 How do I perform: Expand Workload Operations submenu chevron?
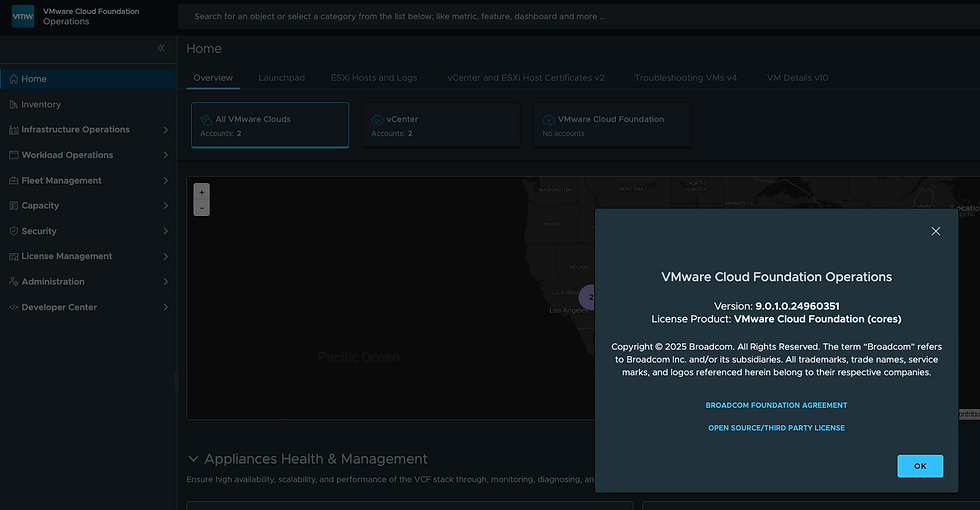(166, 155)
